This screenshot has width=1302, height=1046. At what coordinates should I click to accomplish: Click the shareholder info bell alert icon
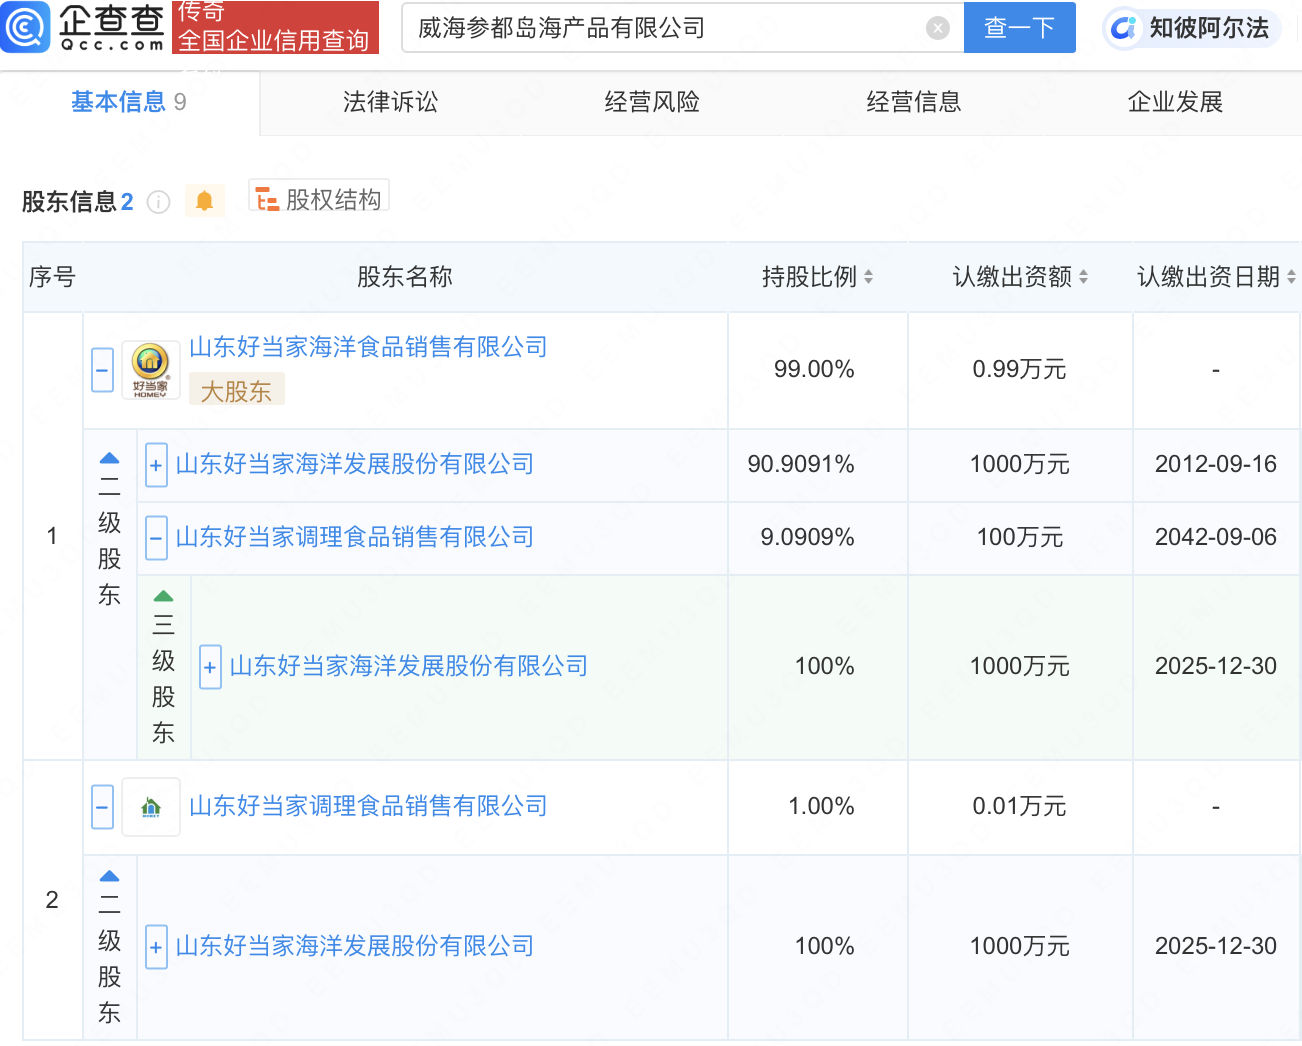pos(204,201)
